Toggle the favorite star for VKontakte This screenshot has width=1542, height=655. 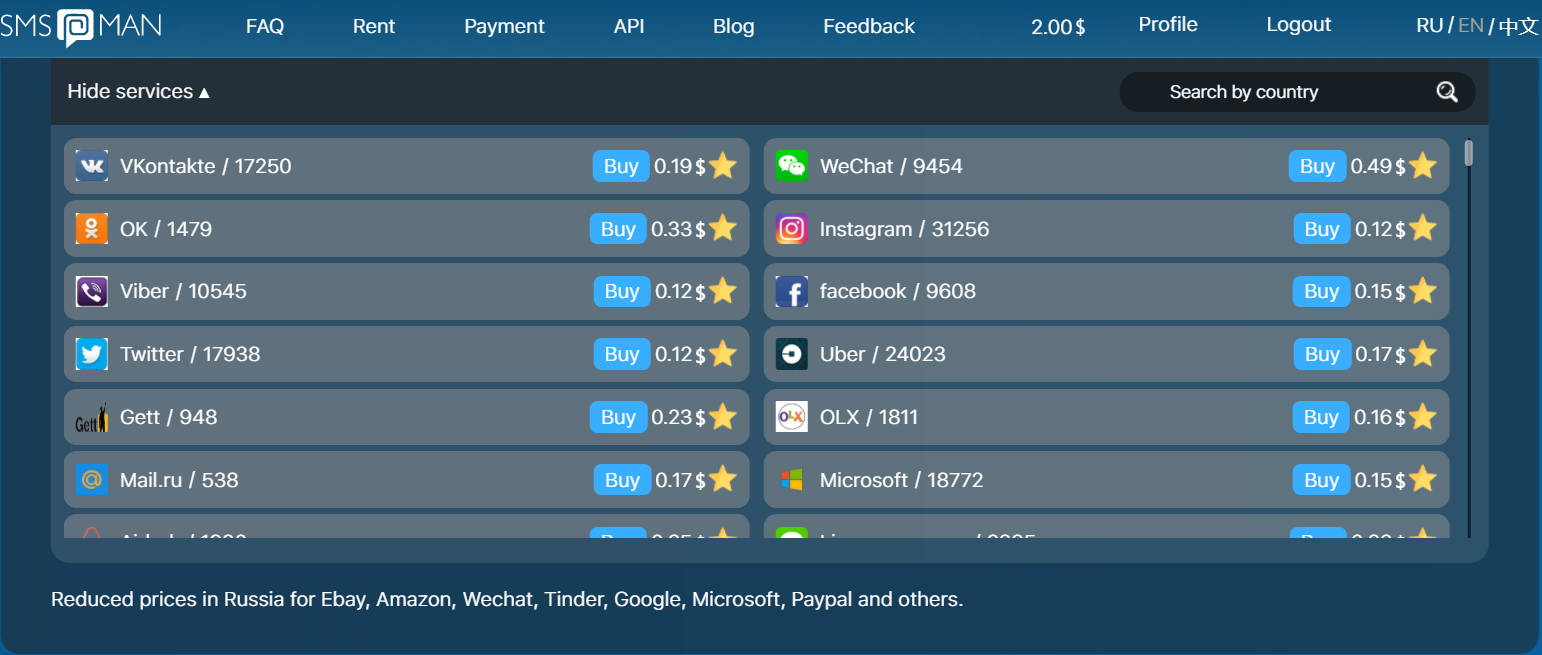point(723,166)
